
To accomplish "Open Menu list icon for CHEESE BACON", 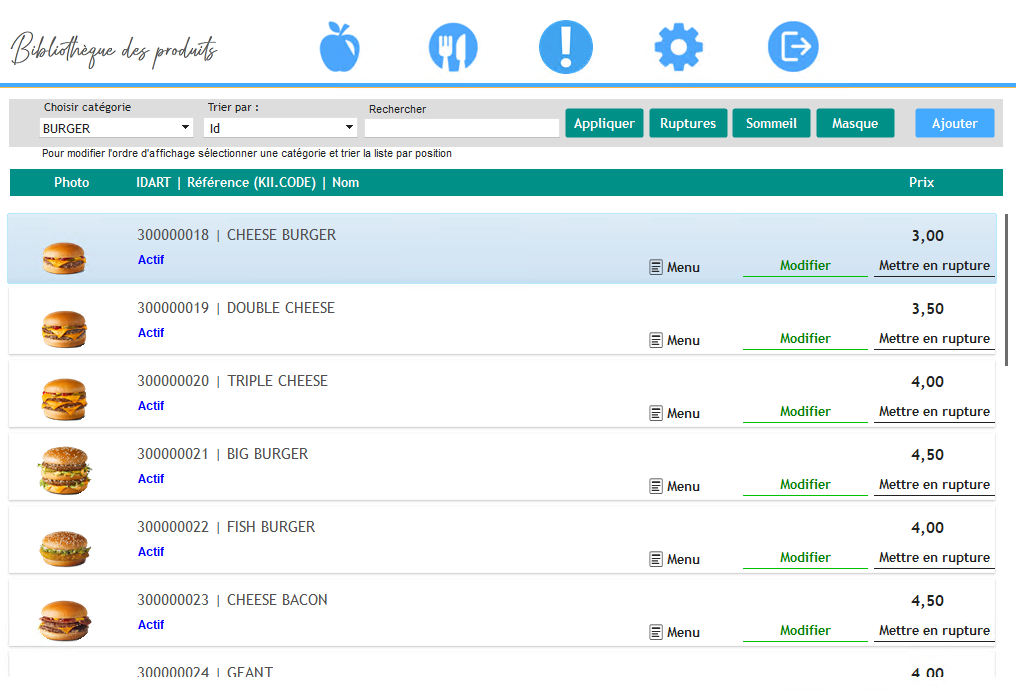I will pos(657,632).
